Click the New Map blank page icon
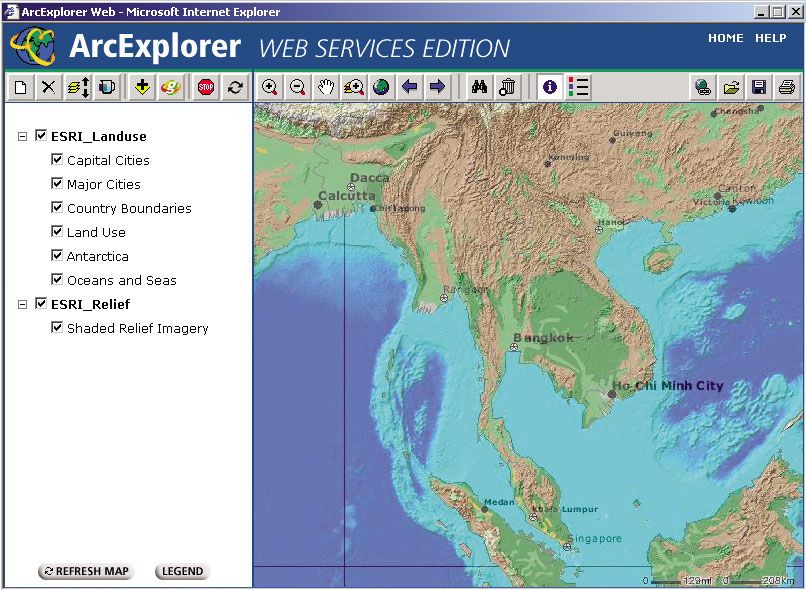 [21, 87]
